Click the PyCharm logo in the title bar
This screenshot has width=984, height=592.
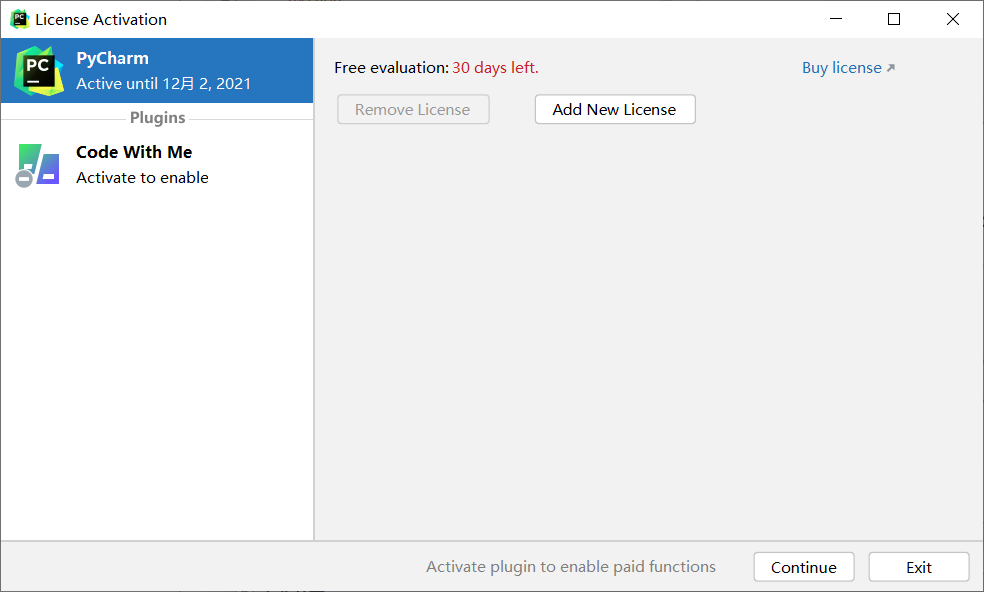coord(20,19)
